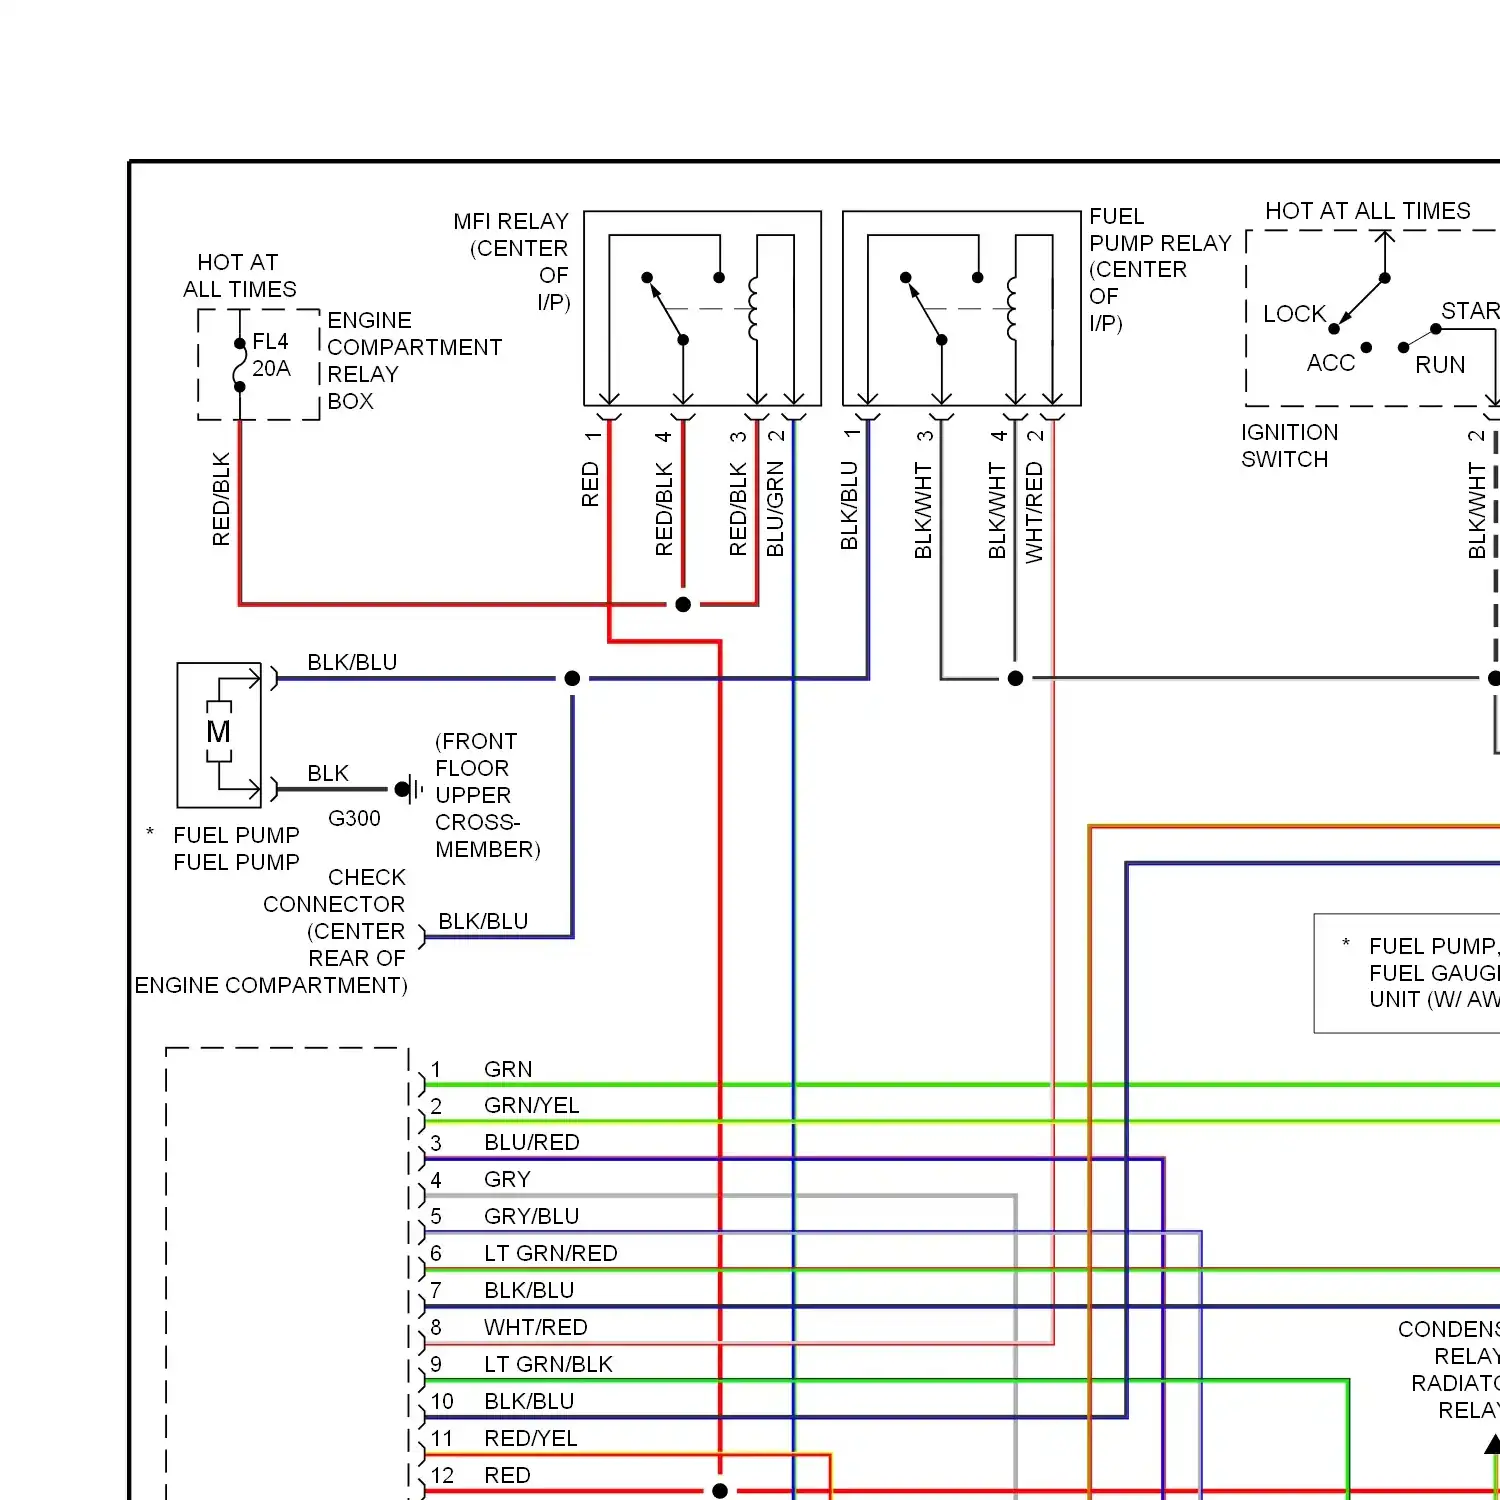
Task: Click the ENGINE COMPARTMENT RELAY BOX label
Action: (414, 360)
